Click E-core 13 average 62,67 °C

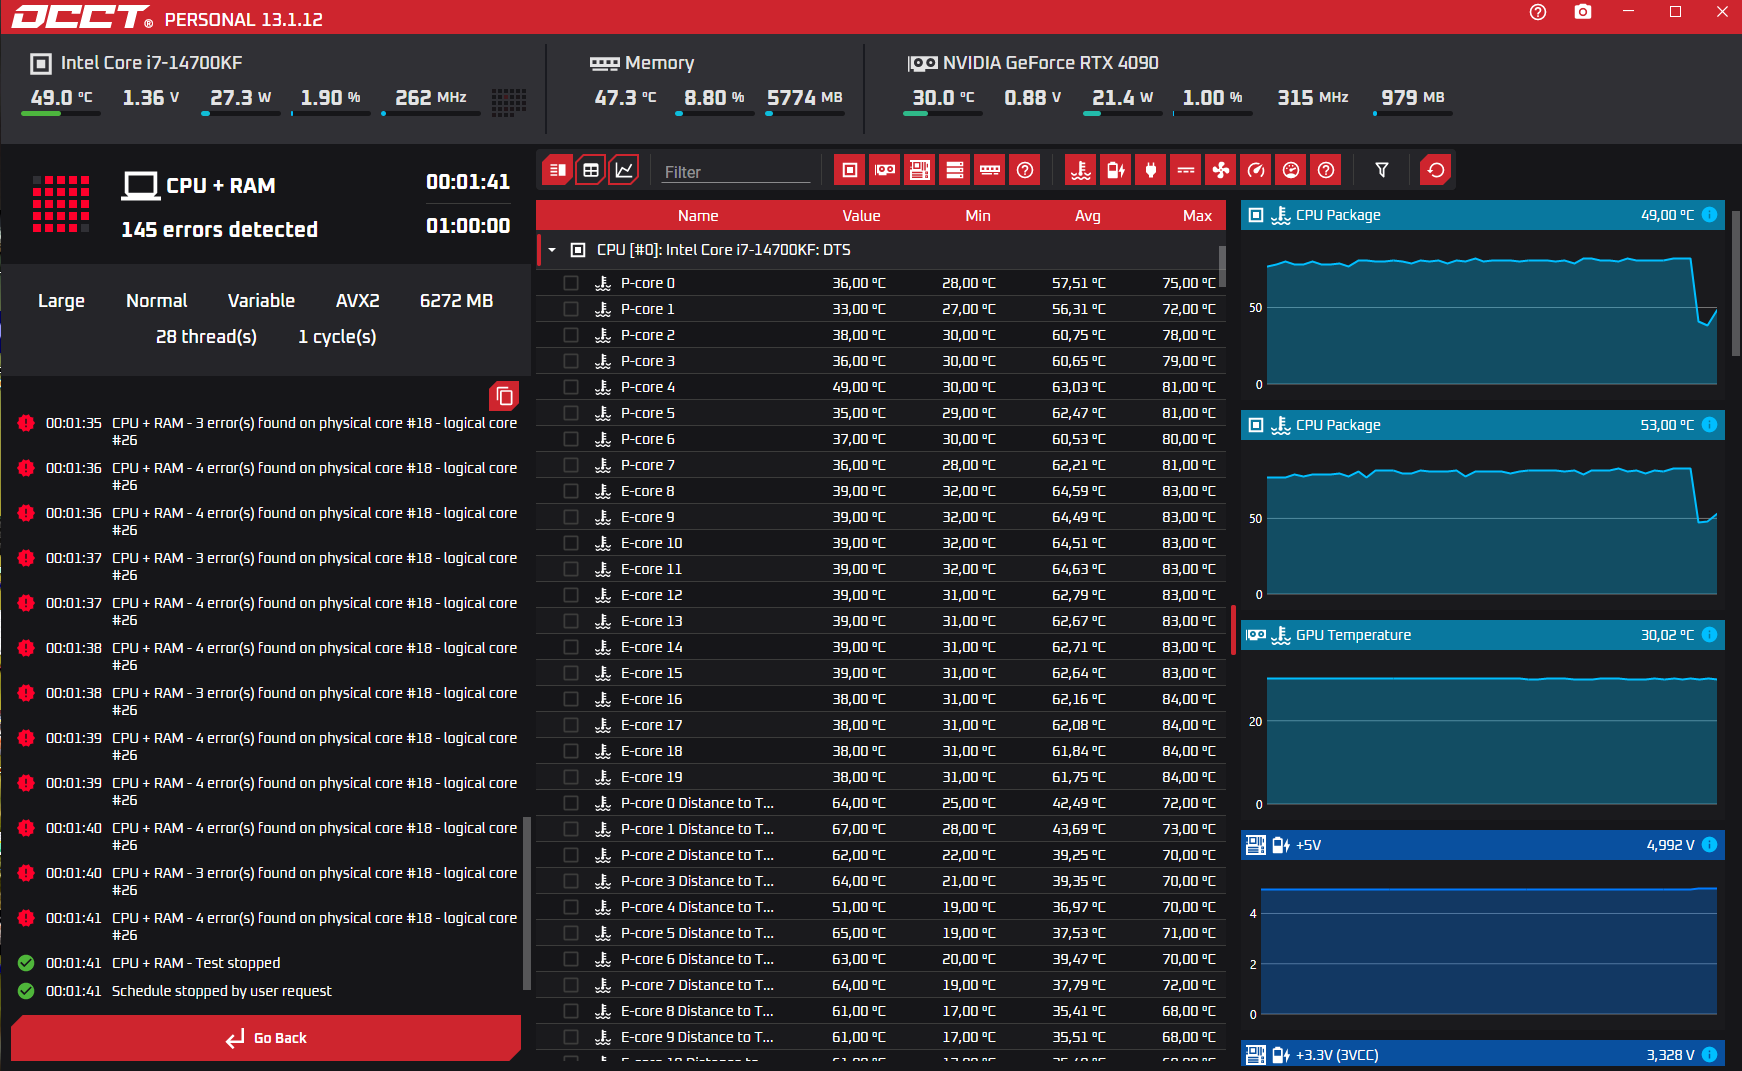point(1078,621)
